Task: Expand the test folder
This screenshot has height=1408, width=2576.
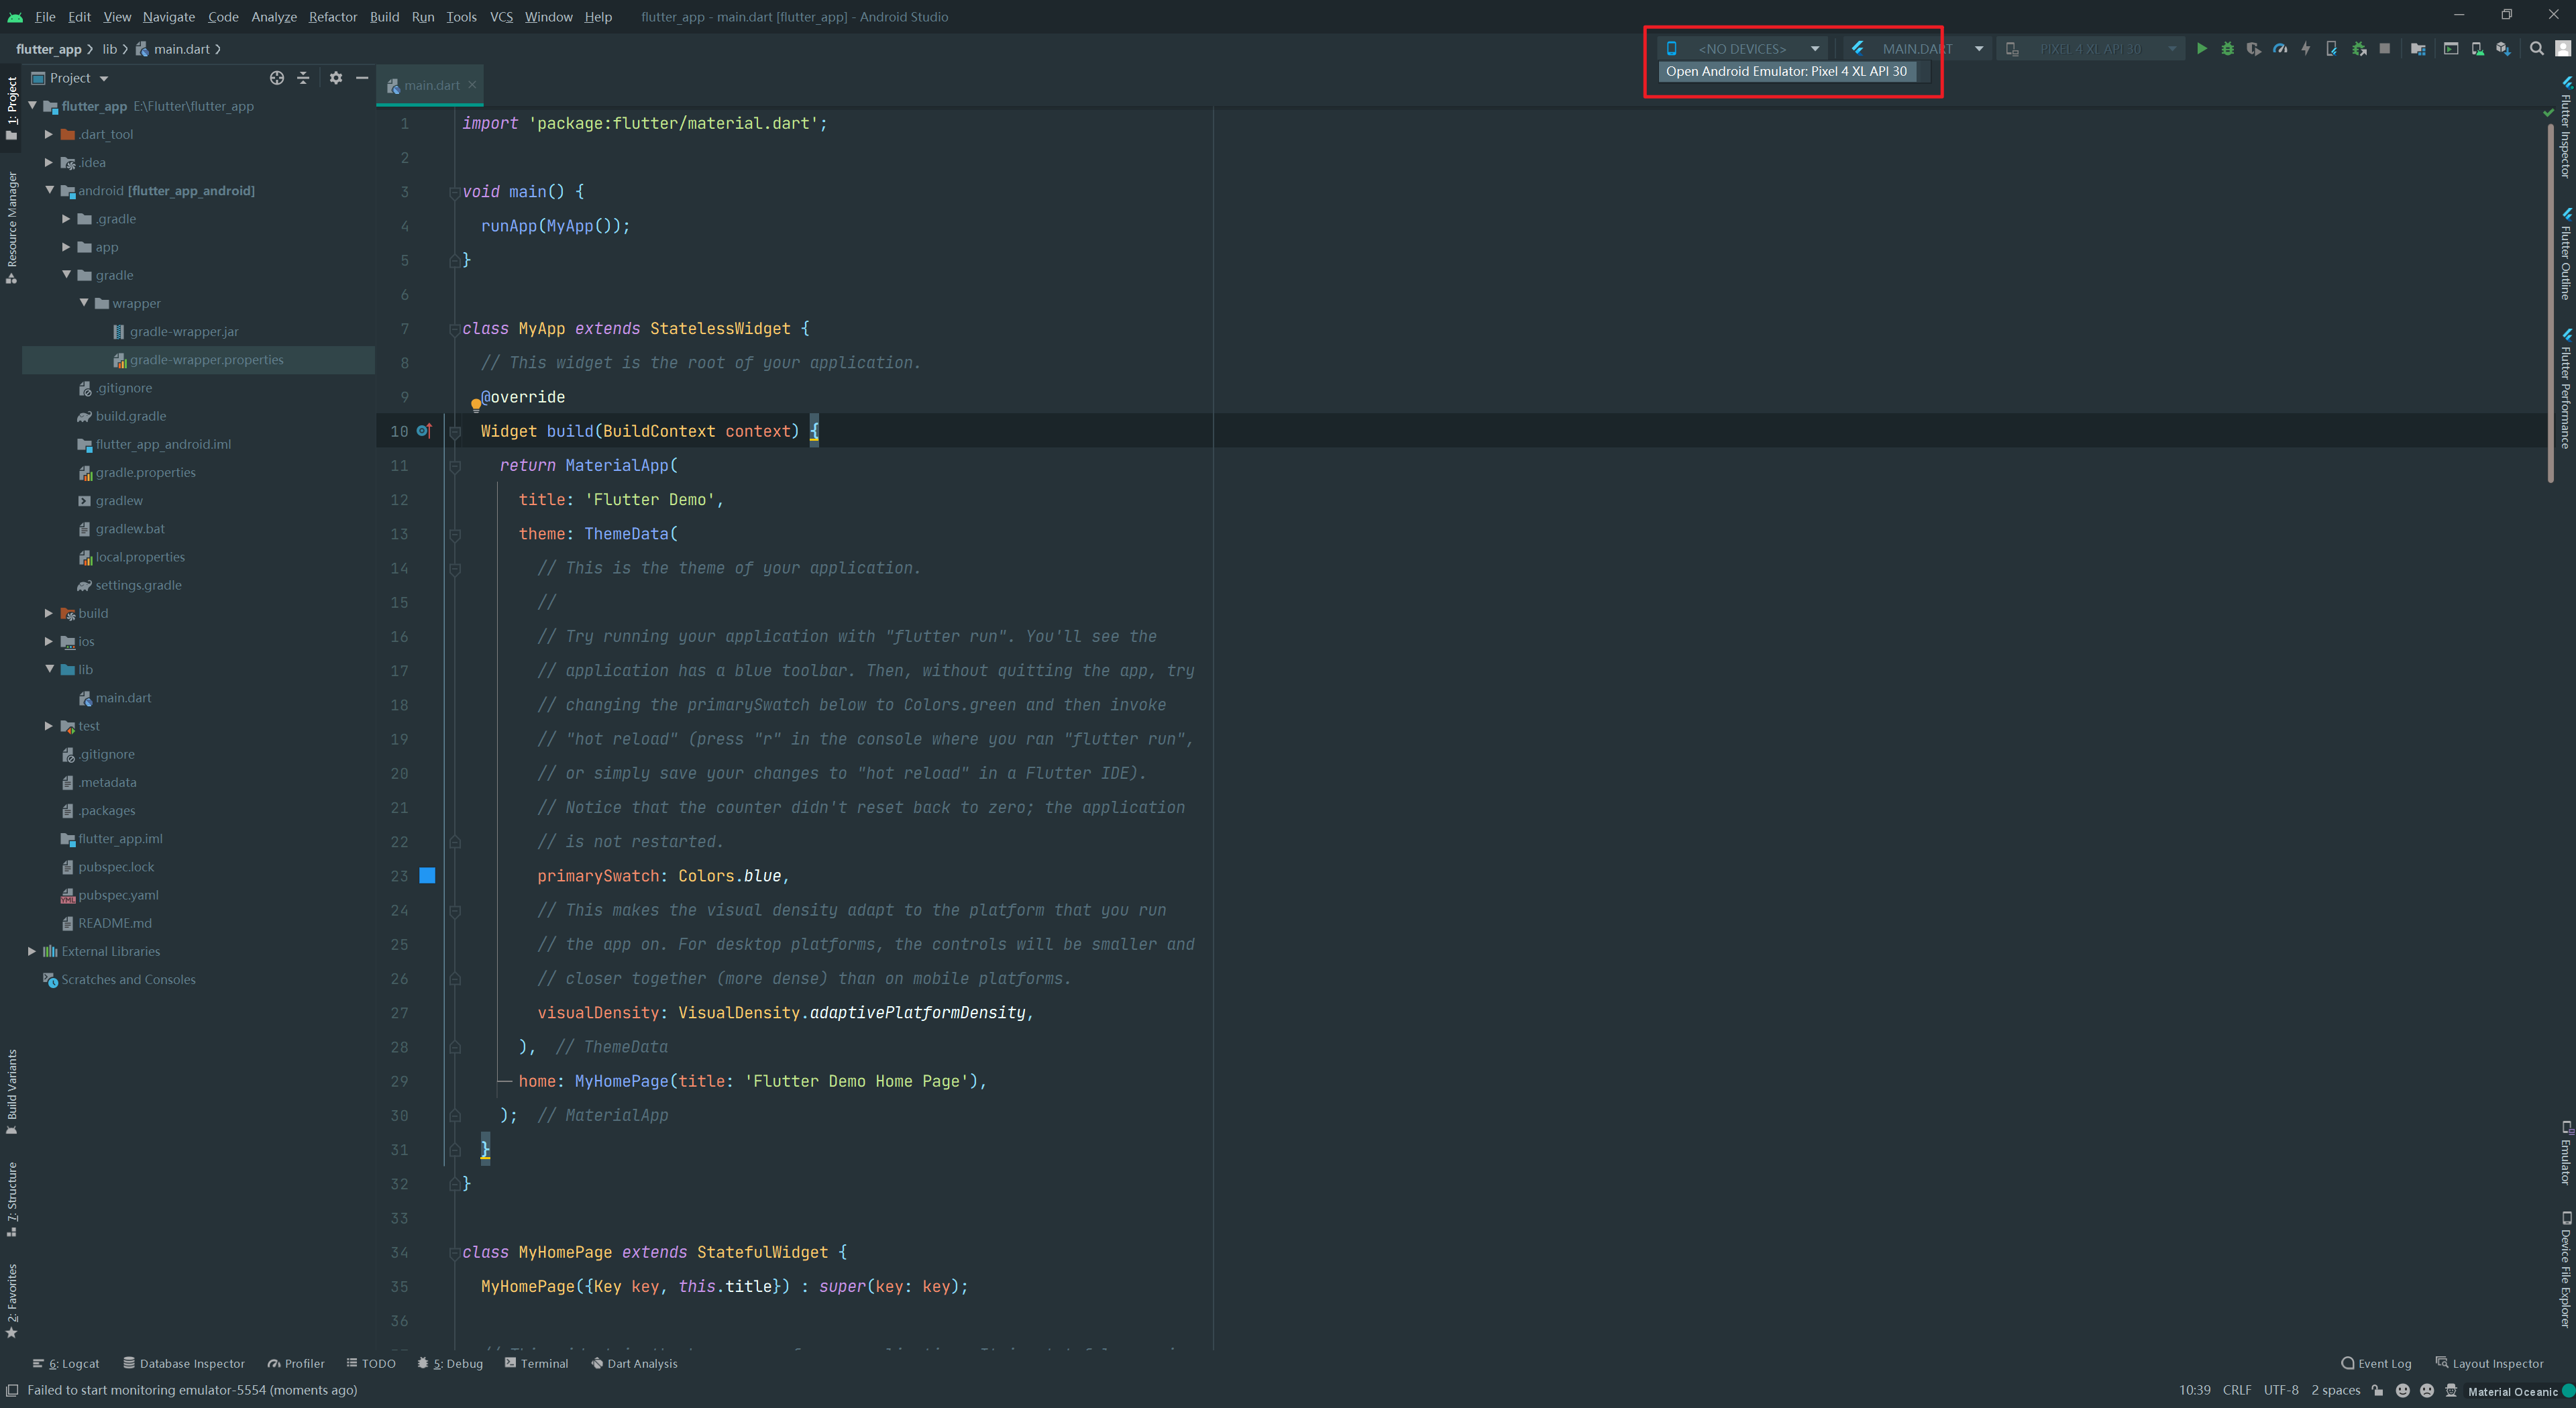Action: coord(49,726)
